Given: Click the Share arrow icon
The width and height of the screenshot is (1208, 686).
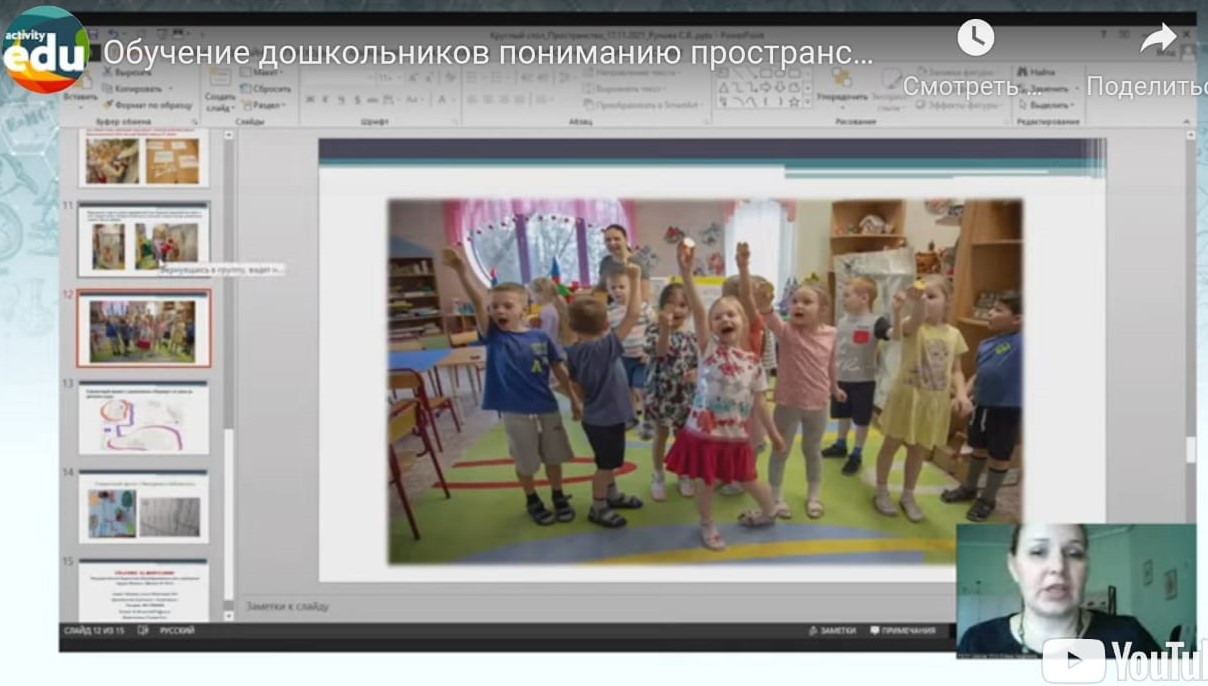Looking at the screenshot, I should click(x=1158, y=39).
